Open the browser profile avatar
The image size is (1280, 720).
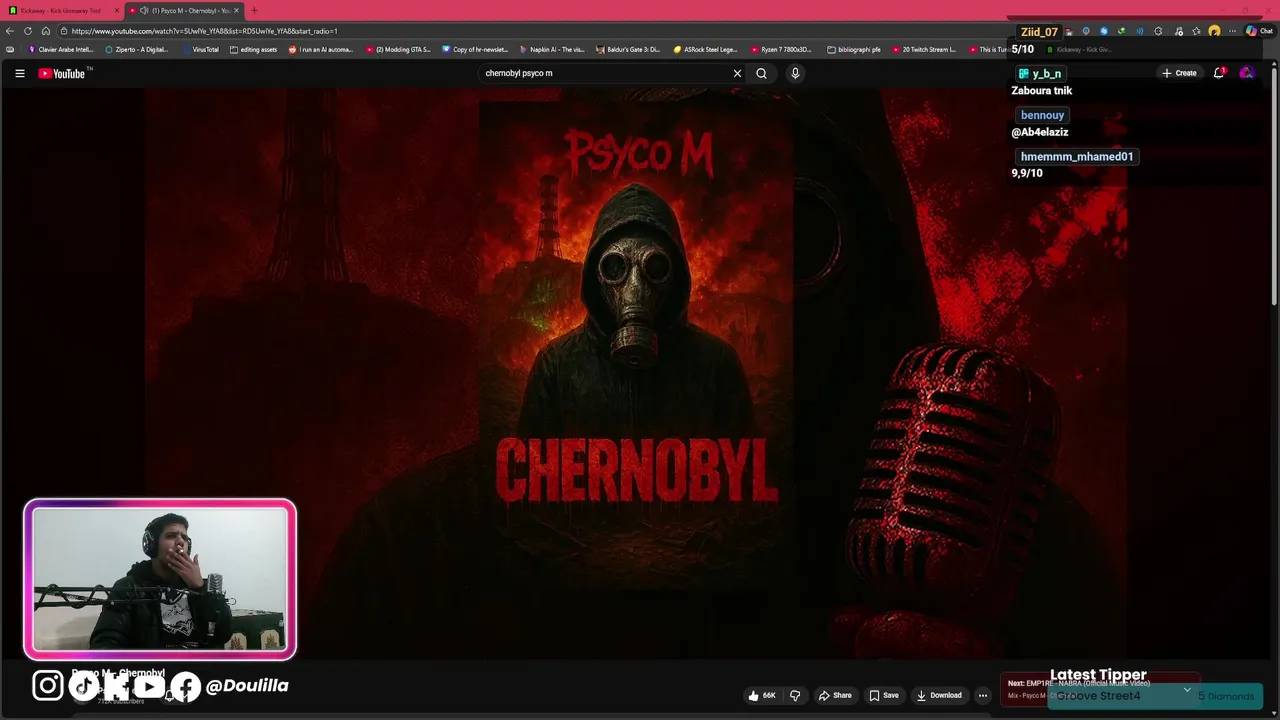coord(1214,31)
